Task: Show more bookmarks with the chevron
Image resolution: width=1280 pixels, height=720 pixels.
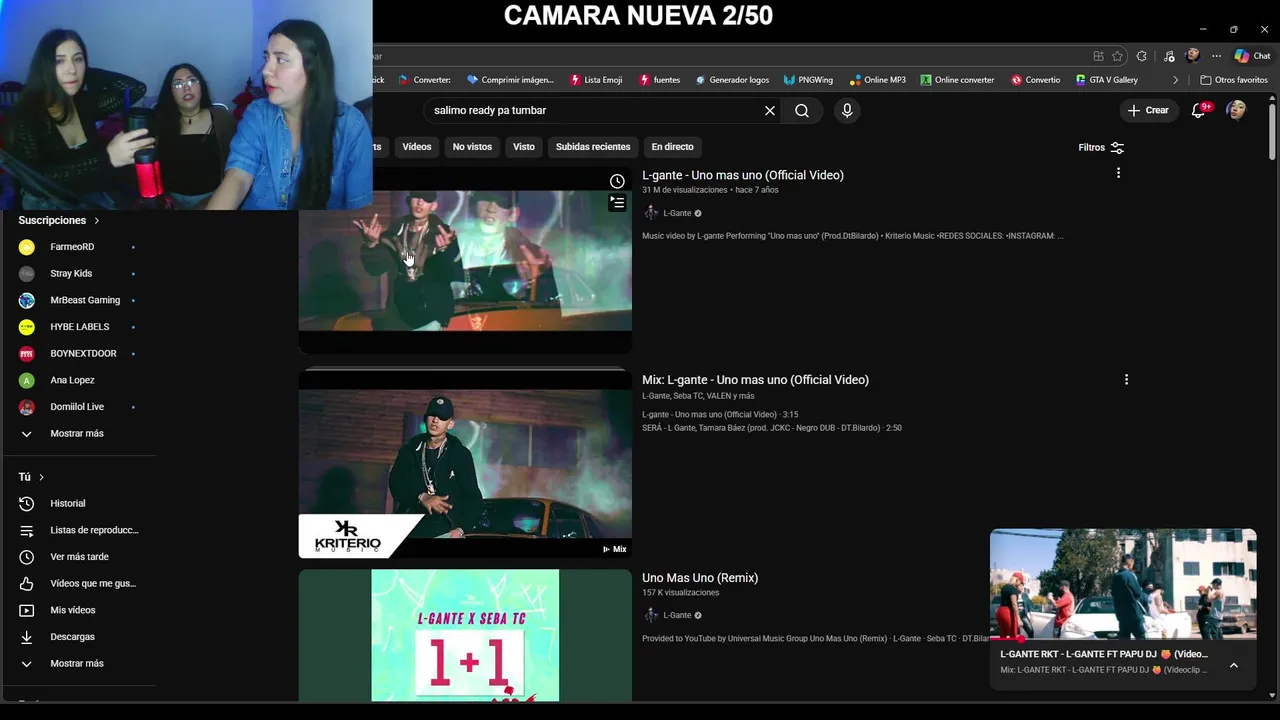Action: click(x=1175, y=80)
